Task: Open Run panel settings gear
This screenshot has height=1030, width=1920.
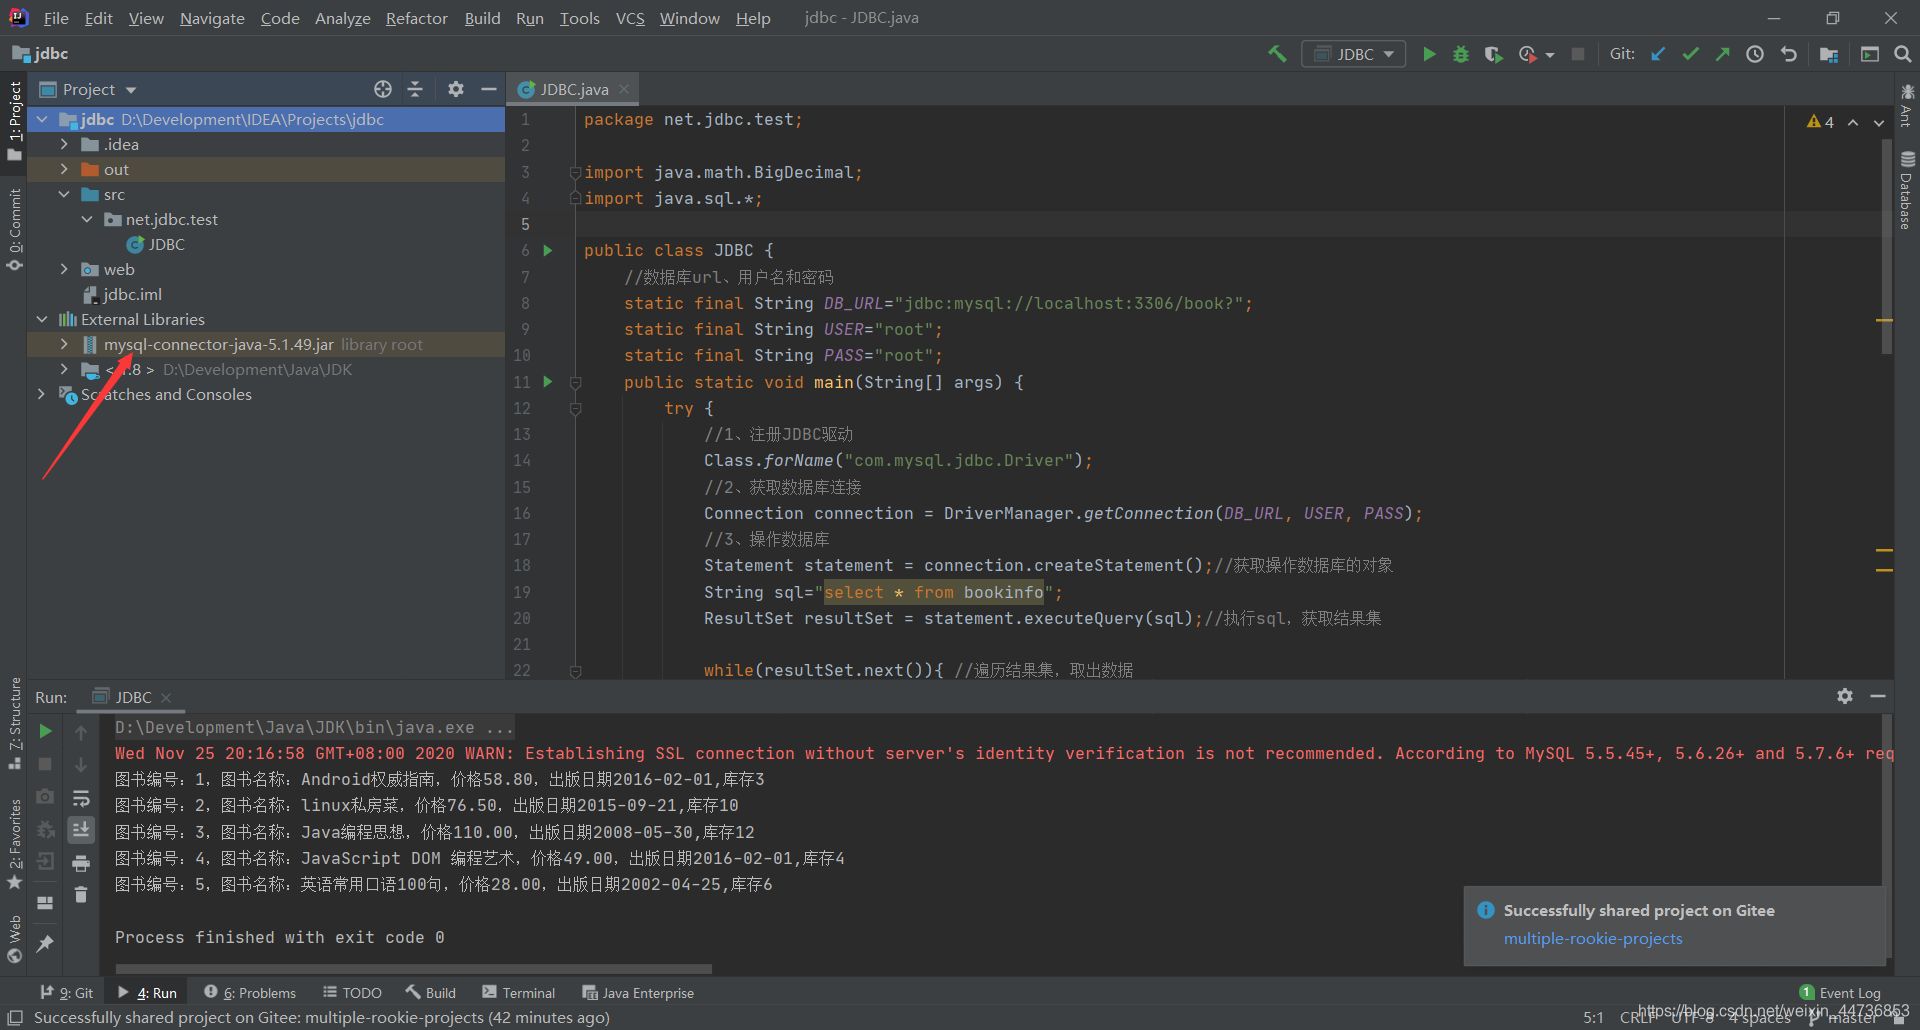Action: 1845,696
